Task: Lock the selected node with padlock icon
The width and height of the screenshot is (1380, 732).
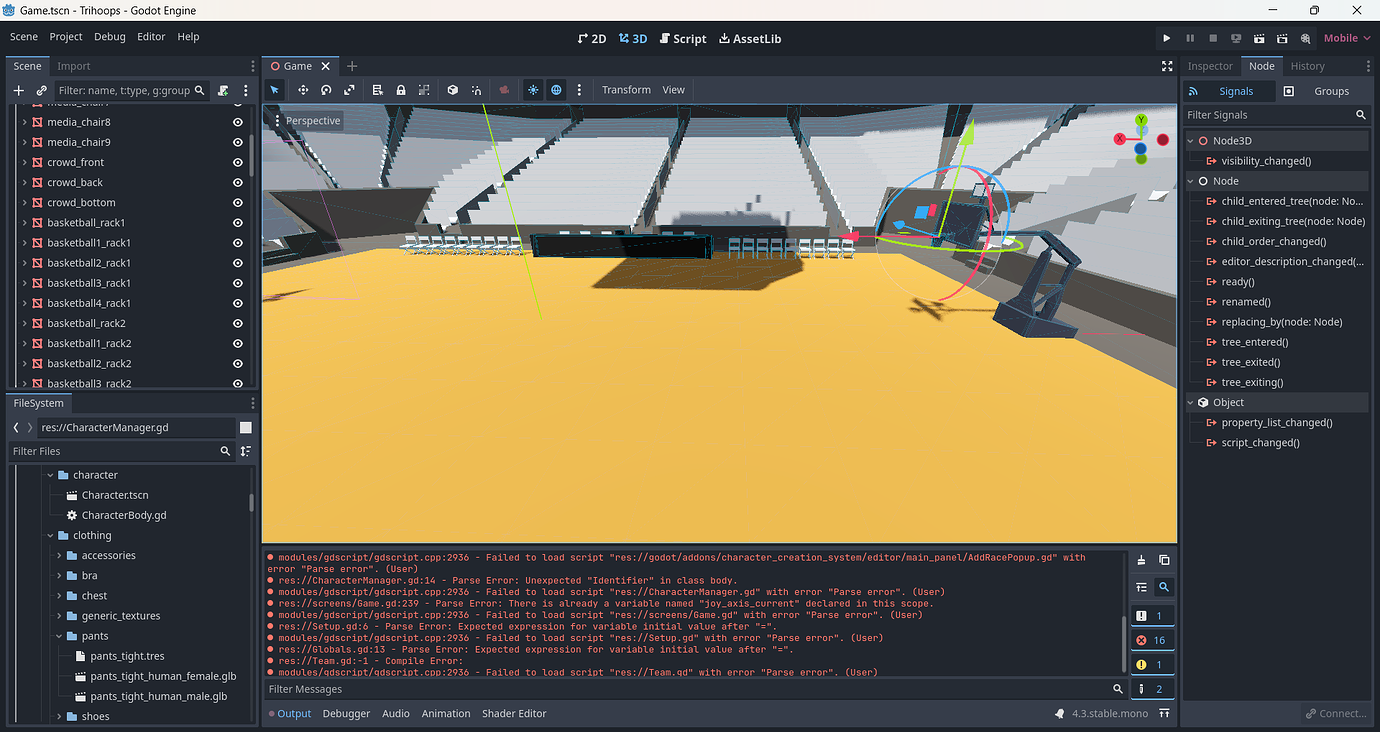Action: pos(401,90)
